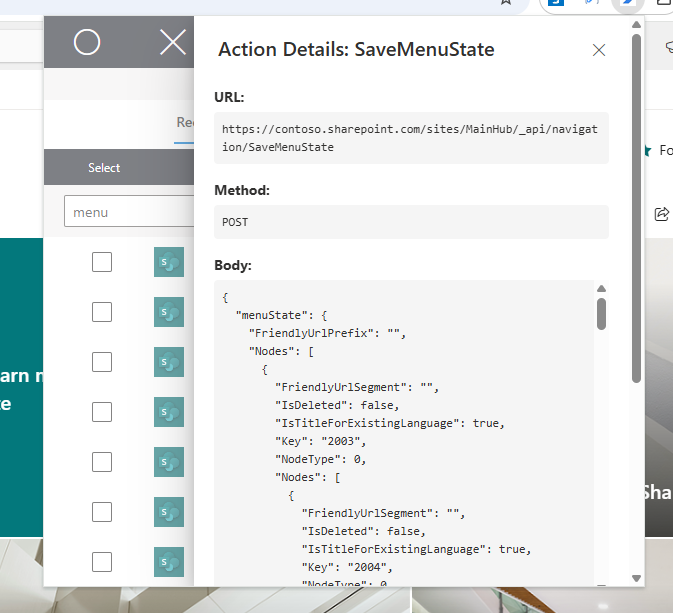Click the SaveMenuState URL text block
The height and width of the screenshot is (613, 673).
point(411,138)
